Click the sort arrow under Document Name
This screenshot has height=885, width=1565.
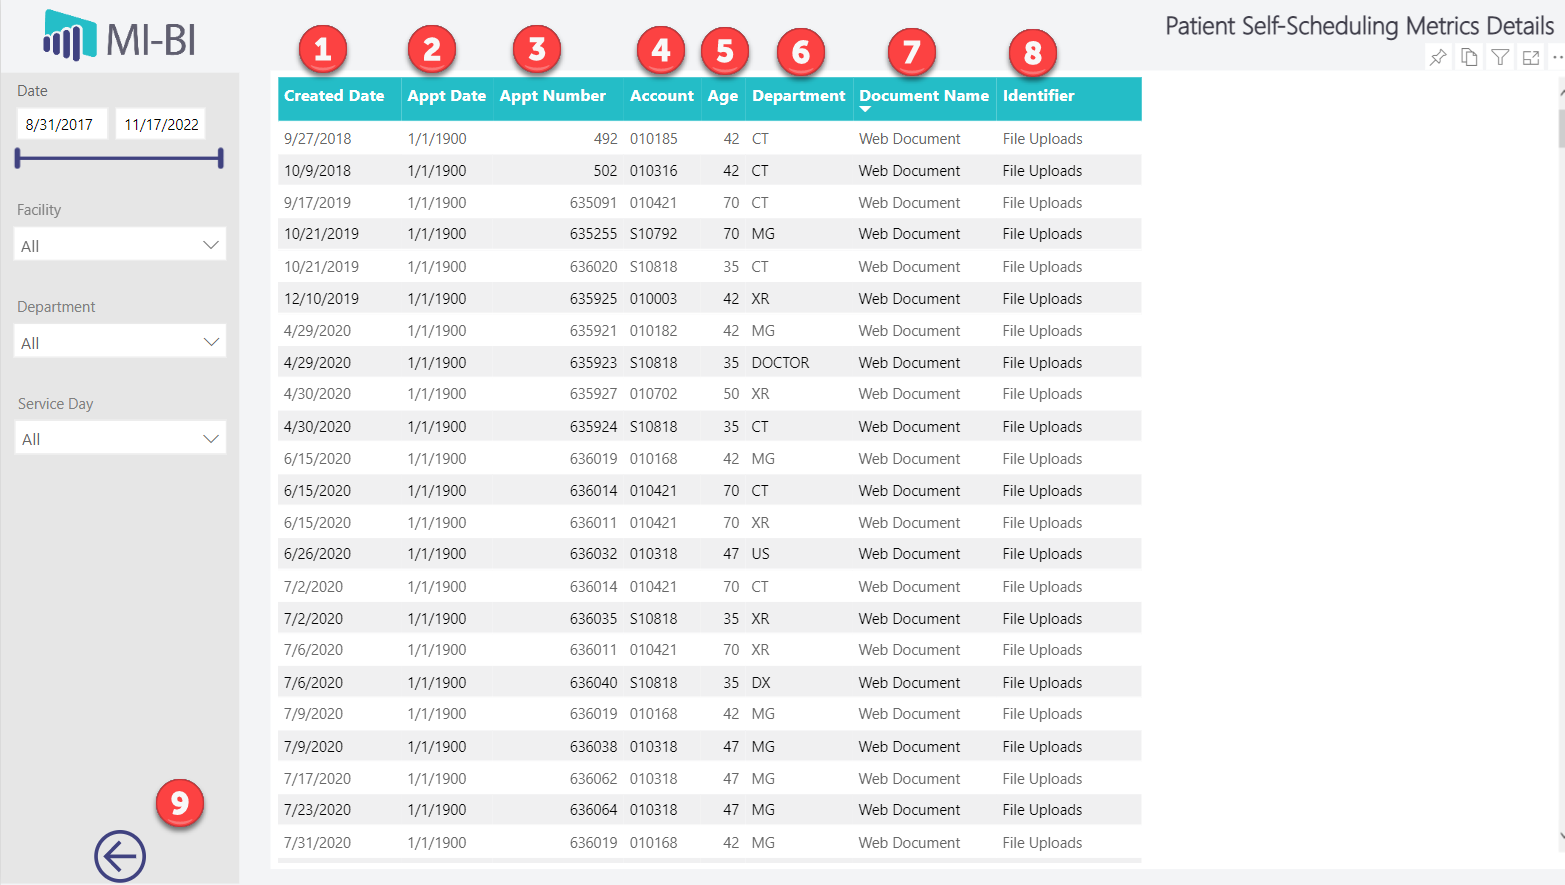click(865, 109)
